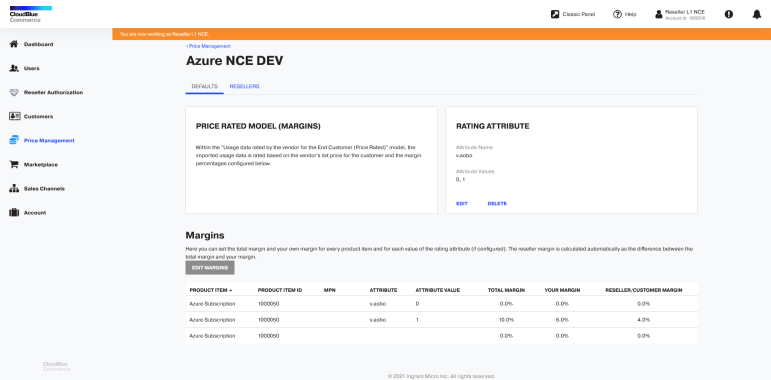Open the Help question mark icon
771x380 pixels.
[617, 14]
